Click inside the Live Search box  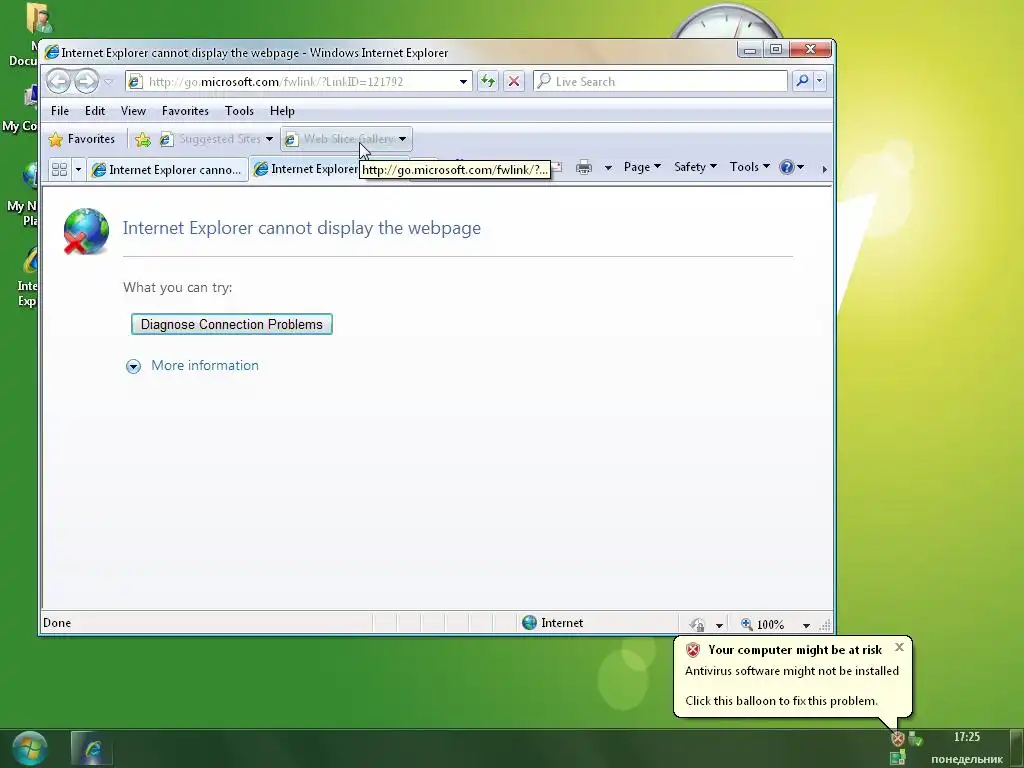(660, 82)
